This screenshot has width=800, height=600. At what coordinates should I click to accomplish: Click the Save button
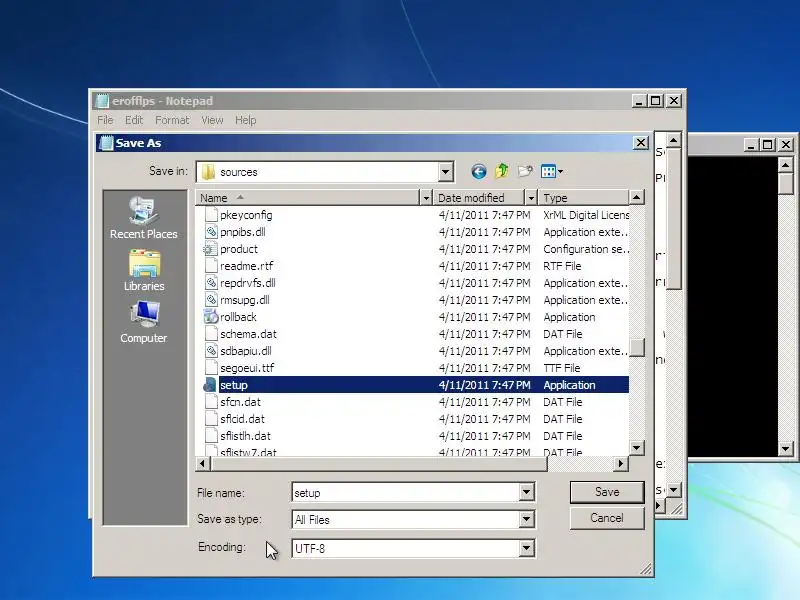tap(607, 492)
